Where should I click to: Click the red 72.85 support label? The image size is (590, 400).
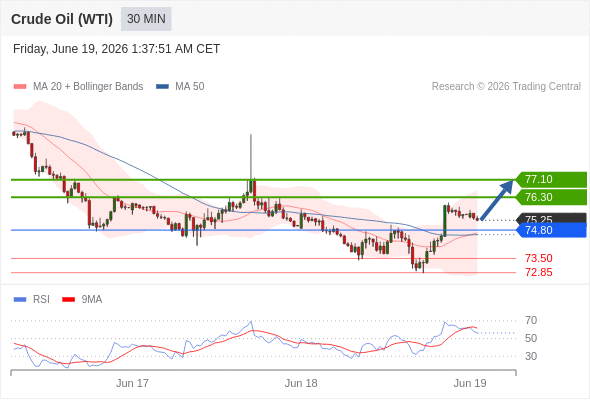[539, 272]
